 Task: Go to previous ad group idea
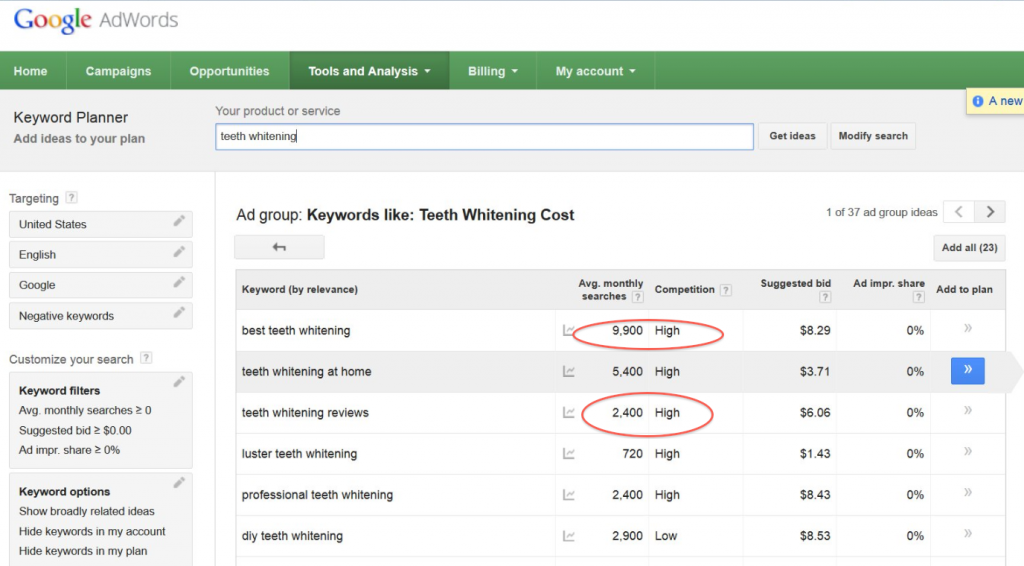959,212
